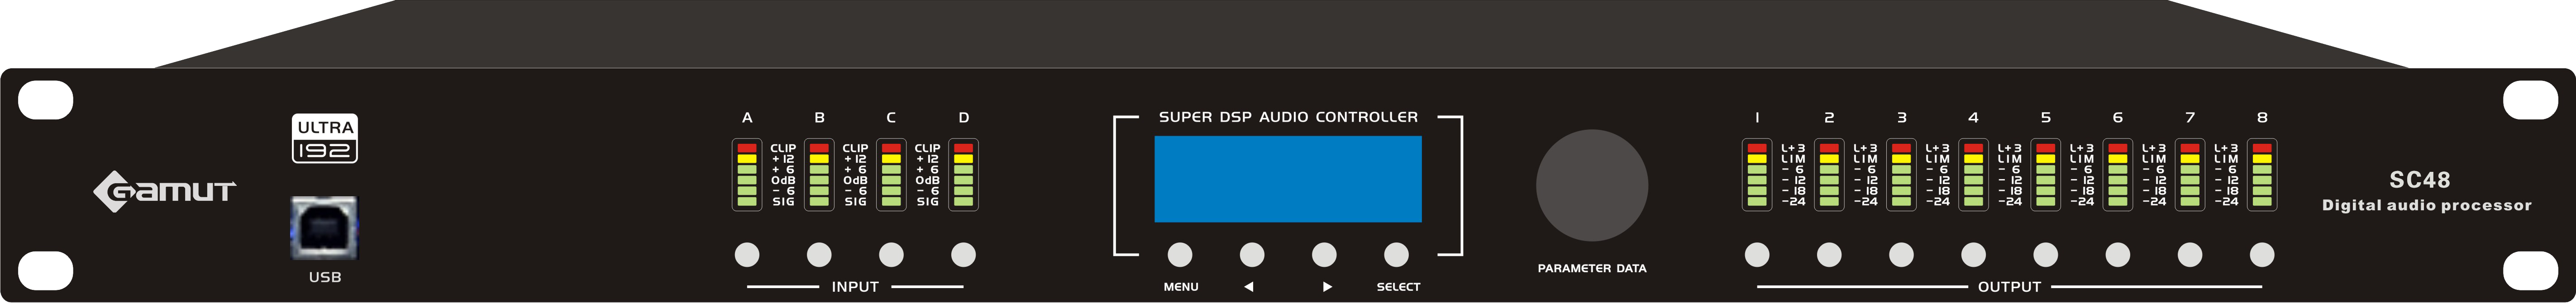Click the Gamut brand logo

164,191
